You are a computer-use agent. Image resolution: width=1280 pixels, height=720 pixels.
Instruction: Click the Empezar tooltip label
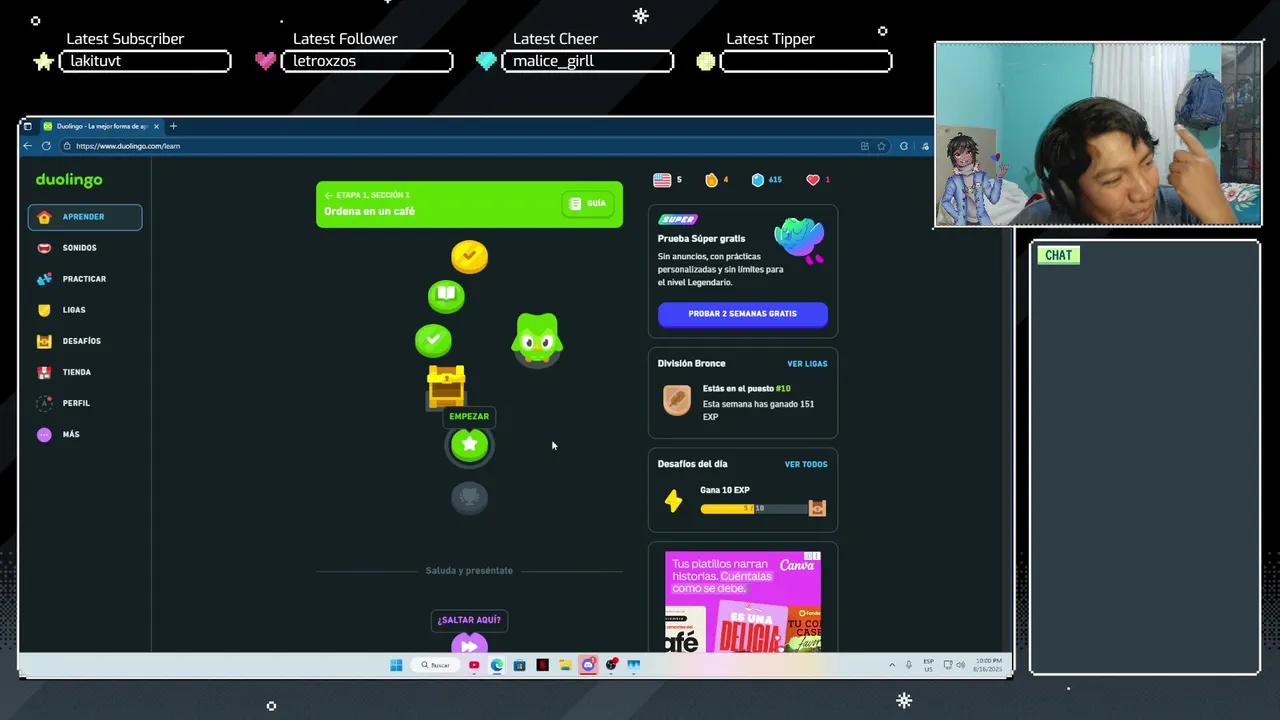tap(469, 416)
